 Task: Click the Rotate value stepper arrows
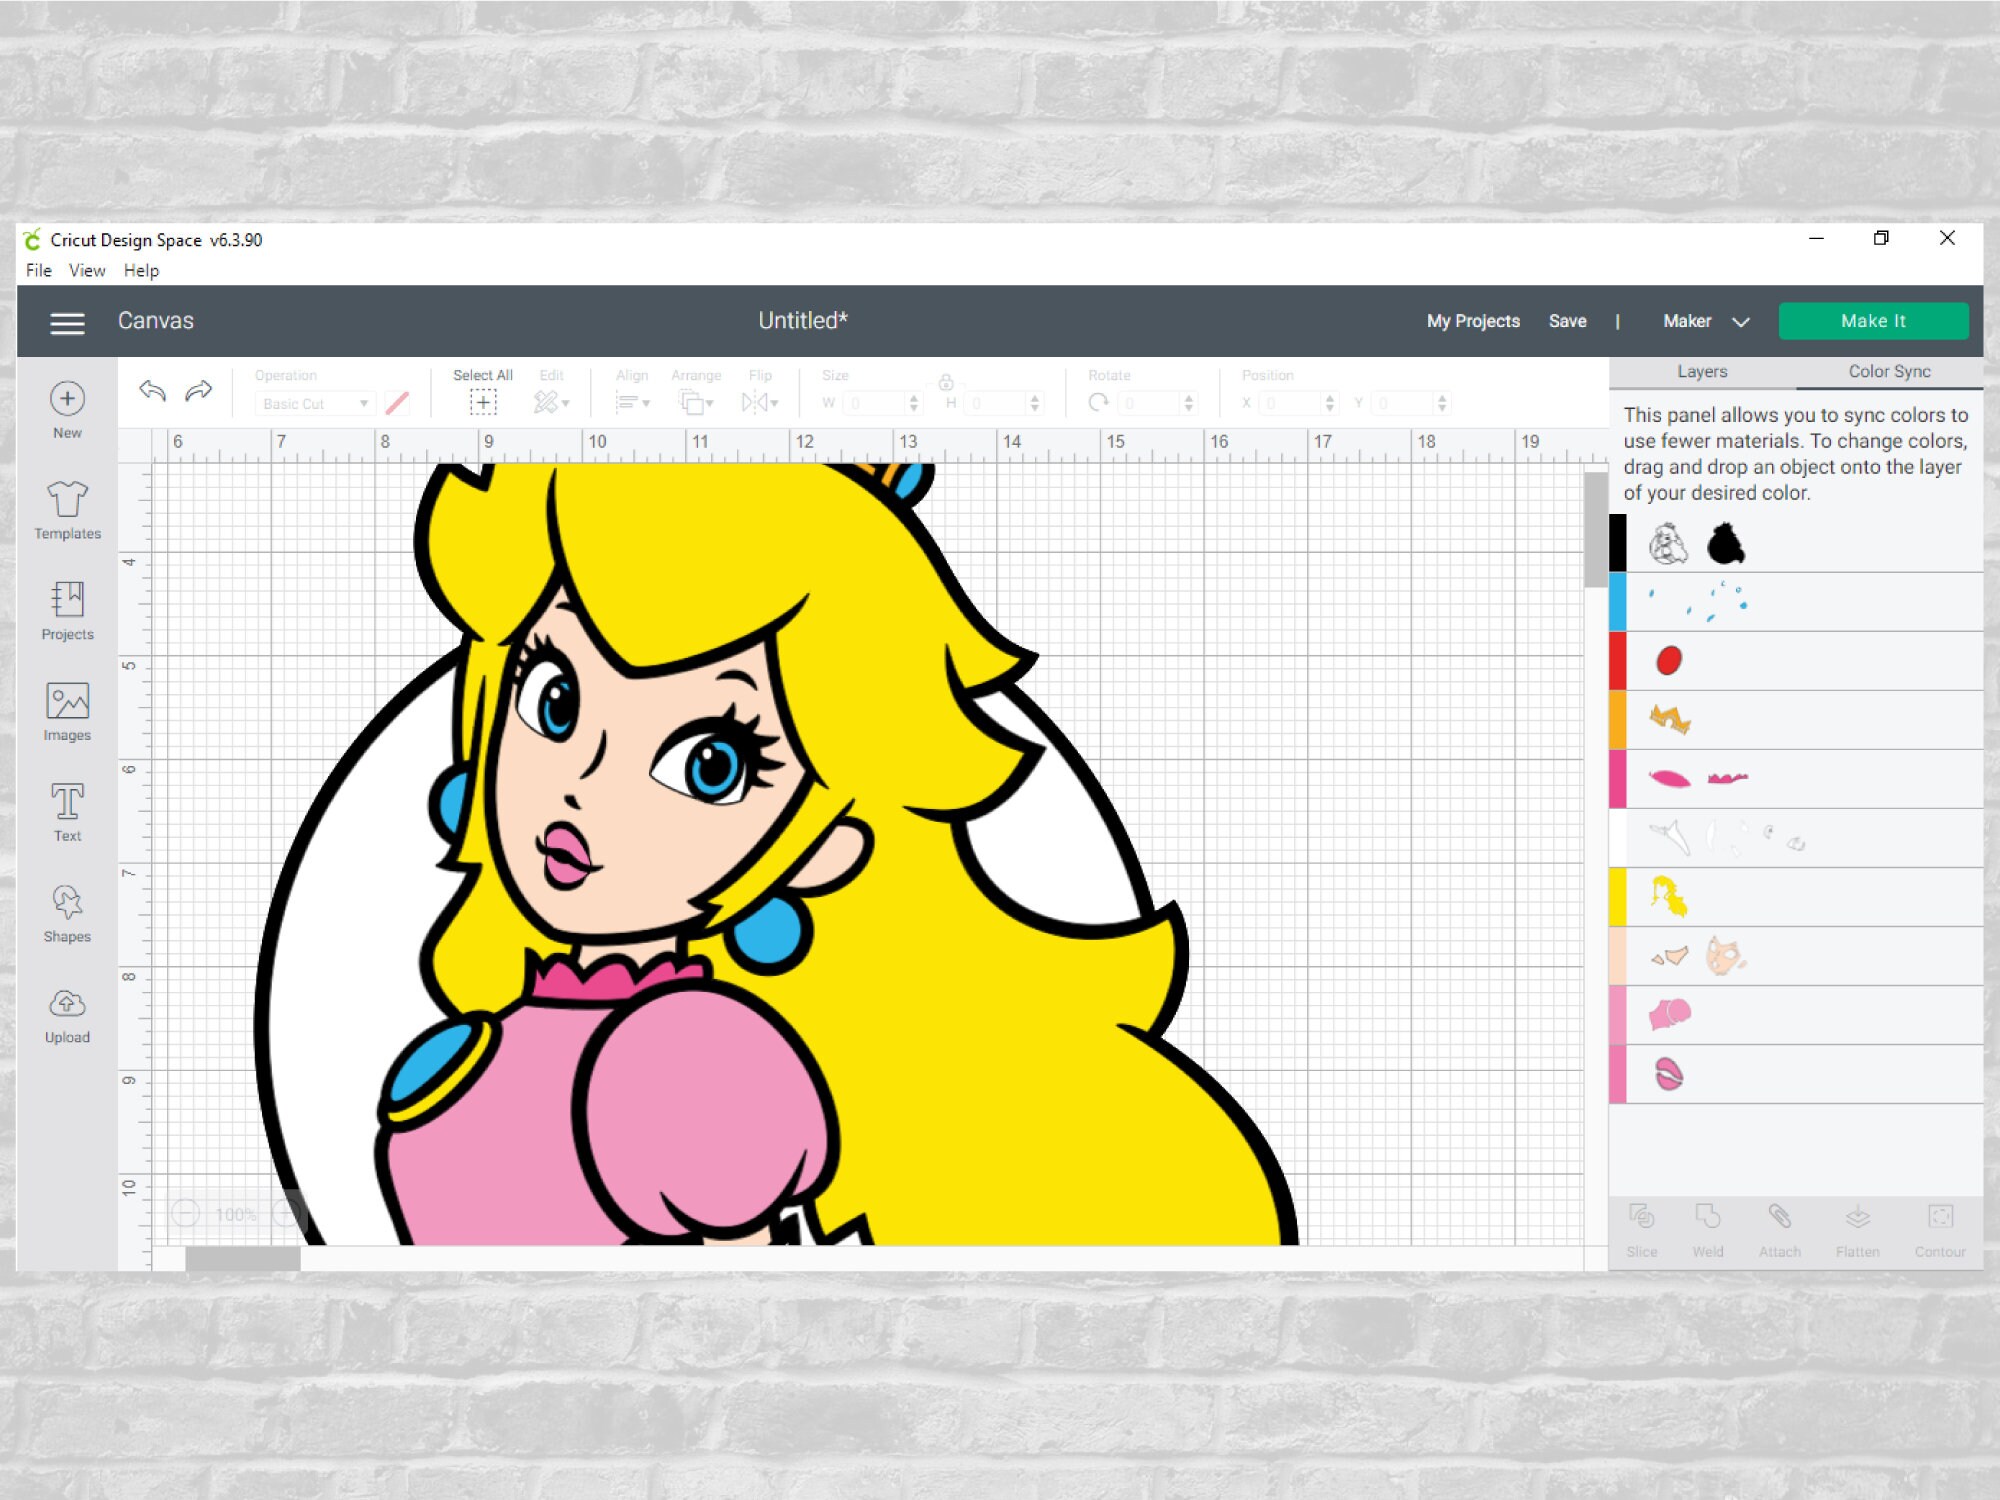point(1189,403)
